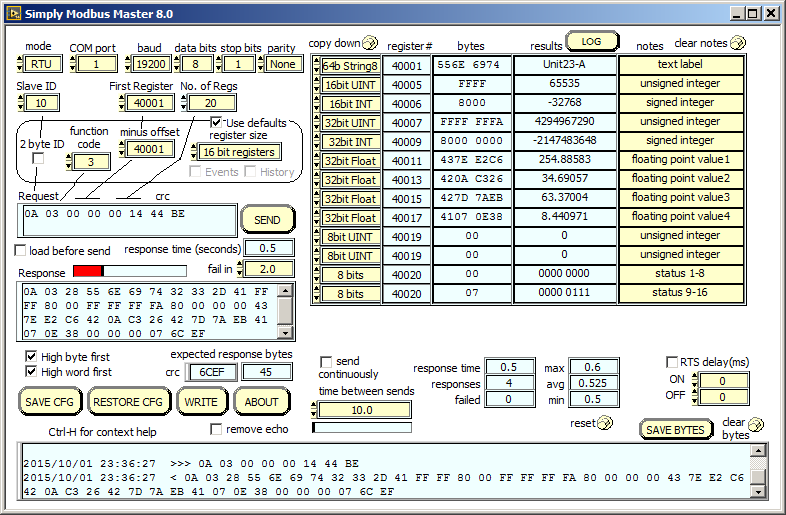786x515 pixels.
Task: Tick the History checkbox
Action: tap(250, 172)
